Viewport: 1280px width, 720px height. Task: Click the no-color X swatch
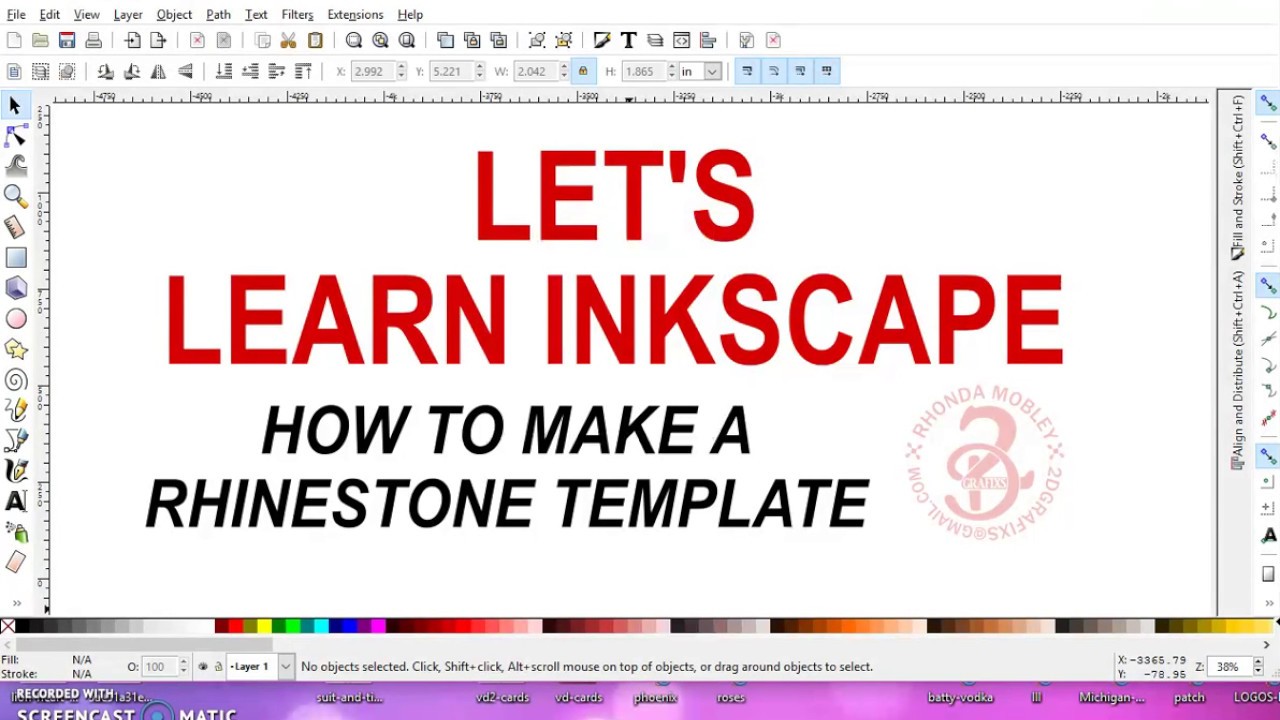point(8,627)
